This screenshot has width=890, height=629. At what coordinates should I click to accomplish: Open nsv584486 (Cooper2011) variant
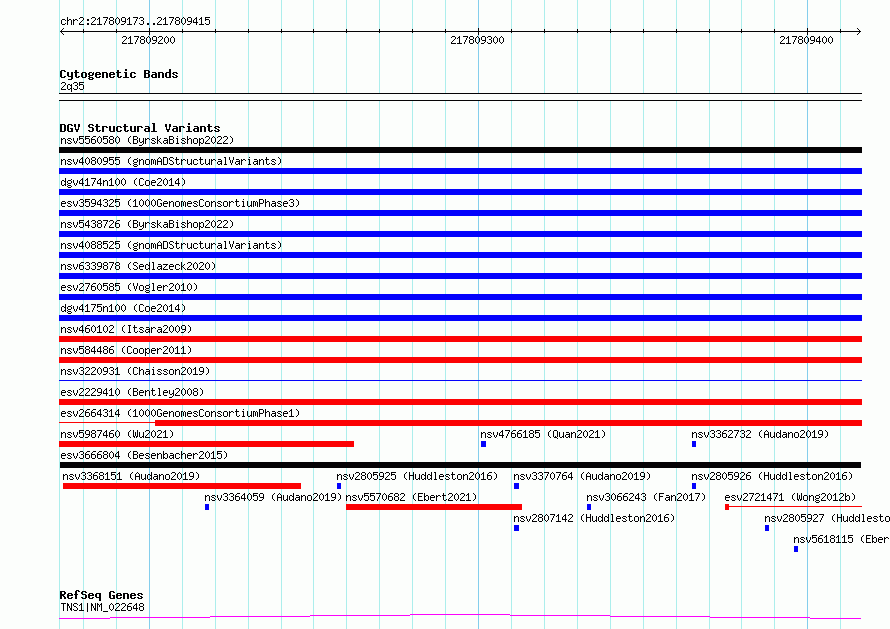[126, 350]
